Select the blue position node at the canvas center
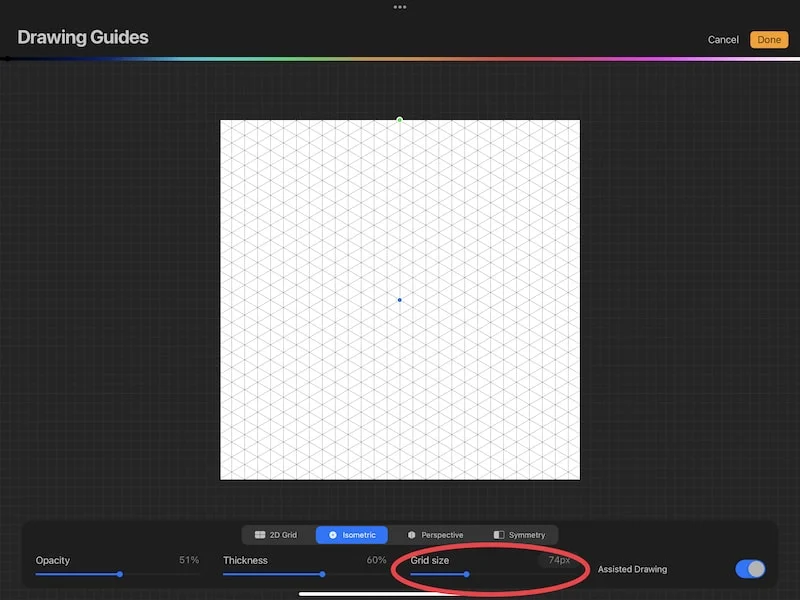800x600 pixels. click(399, 300)
